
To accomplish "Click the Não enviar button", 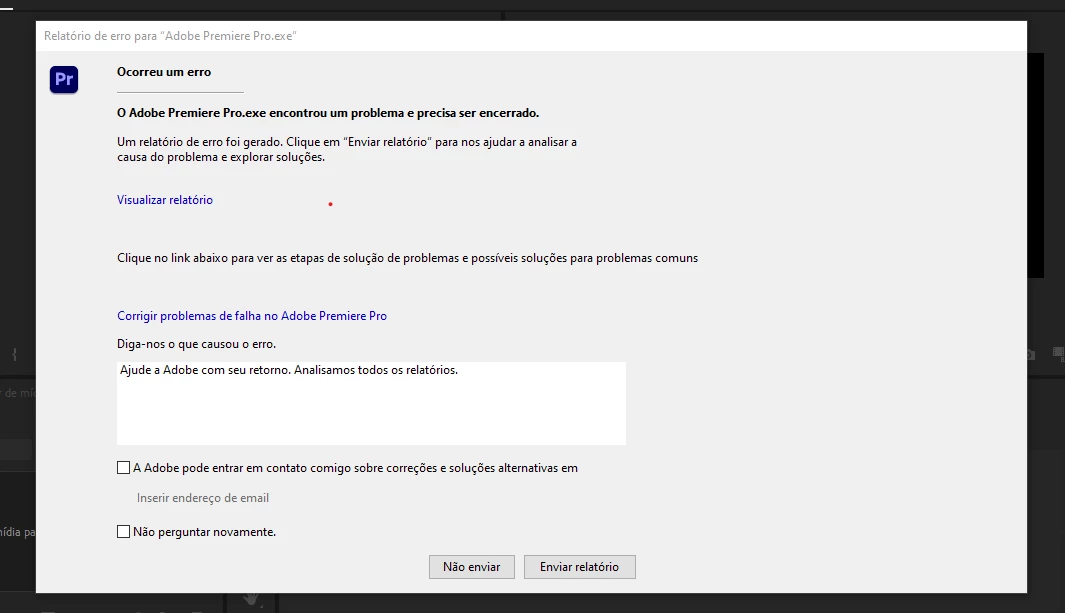I will tap(471, 567).
